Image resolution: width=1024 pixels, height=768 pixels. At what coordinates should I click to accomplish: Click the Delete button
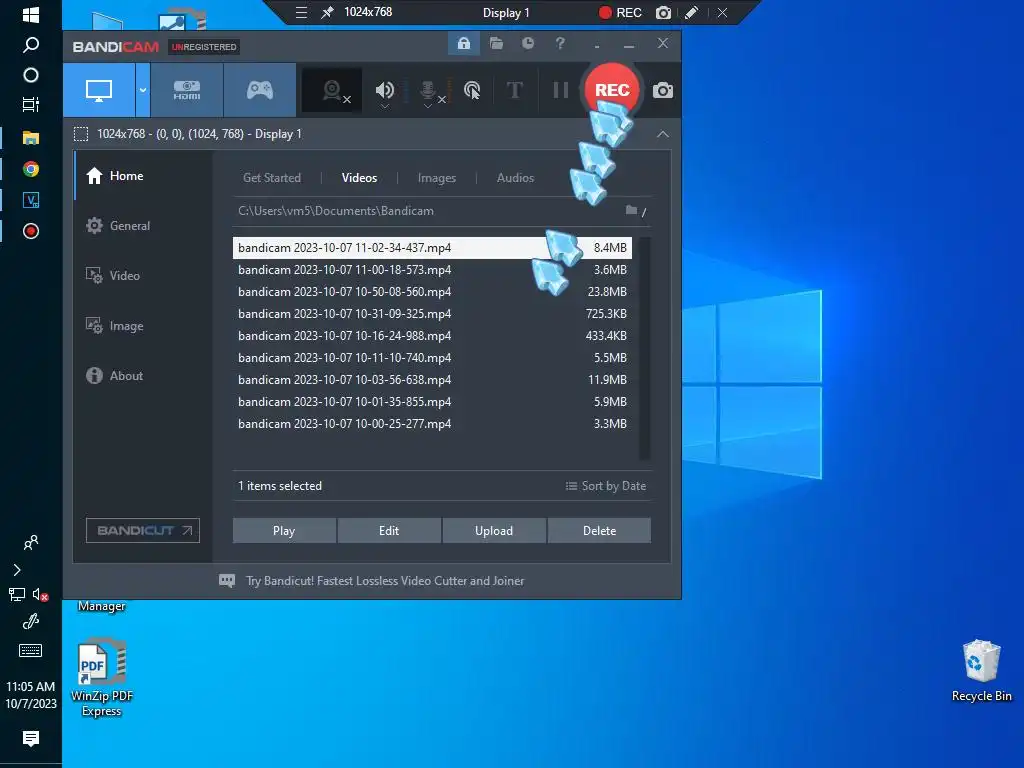tap(600, 531)
